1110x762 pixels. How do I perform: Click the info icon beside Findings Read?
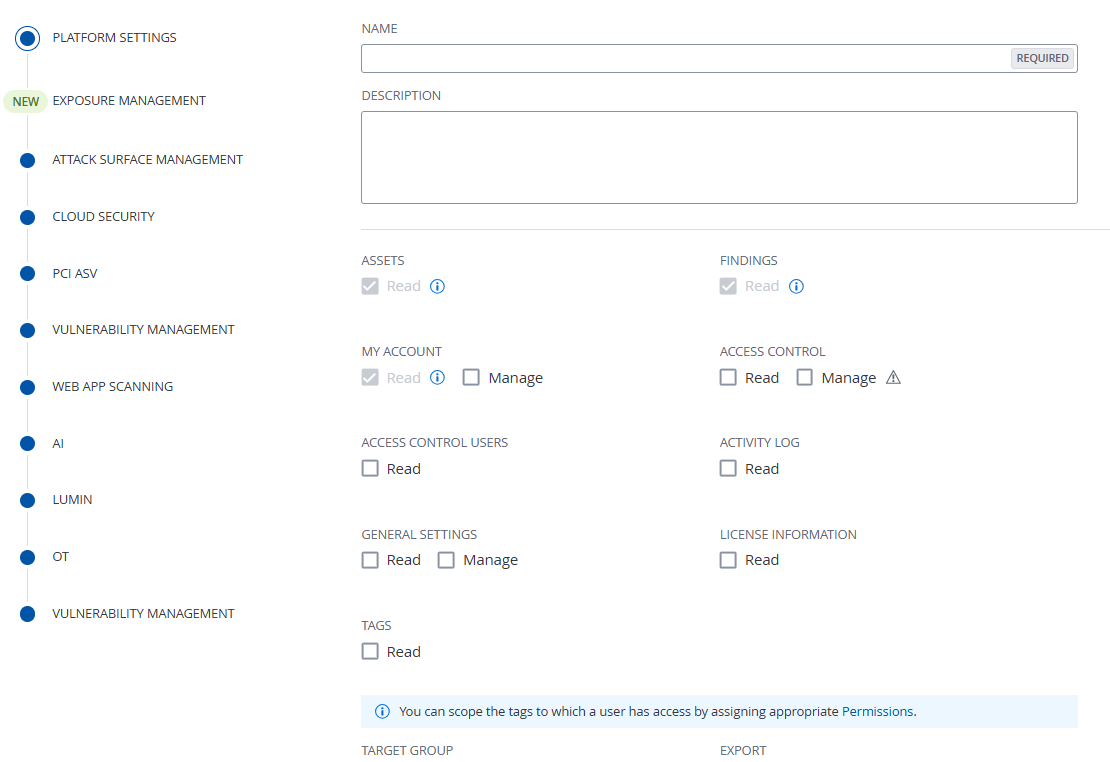point(796,286)
